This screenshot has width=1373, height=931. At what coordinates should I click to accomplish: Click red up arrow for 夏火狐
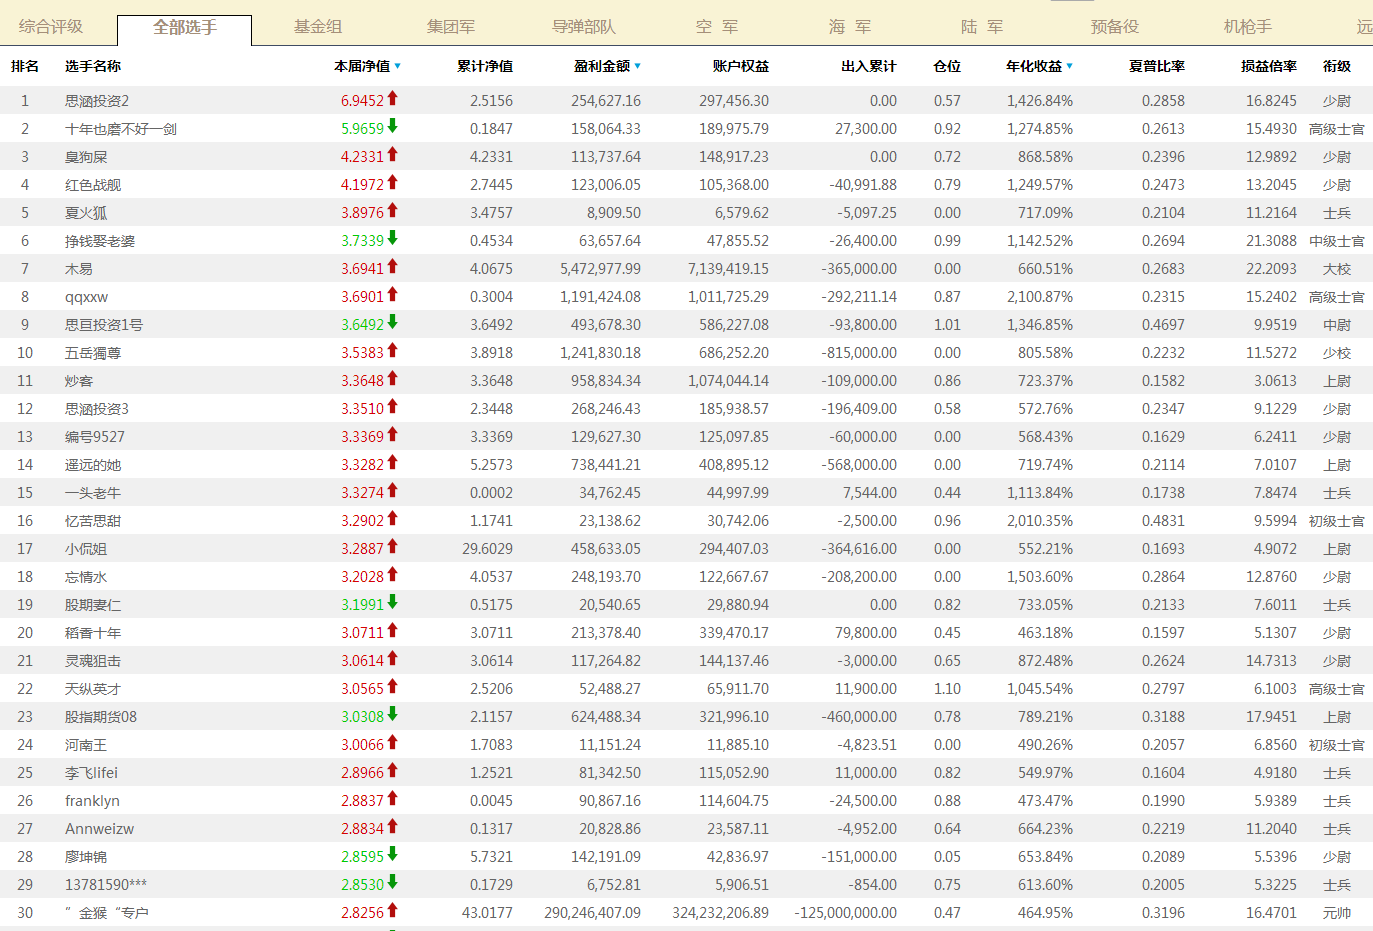[x=393, y=210]
